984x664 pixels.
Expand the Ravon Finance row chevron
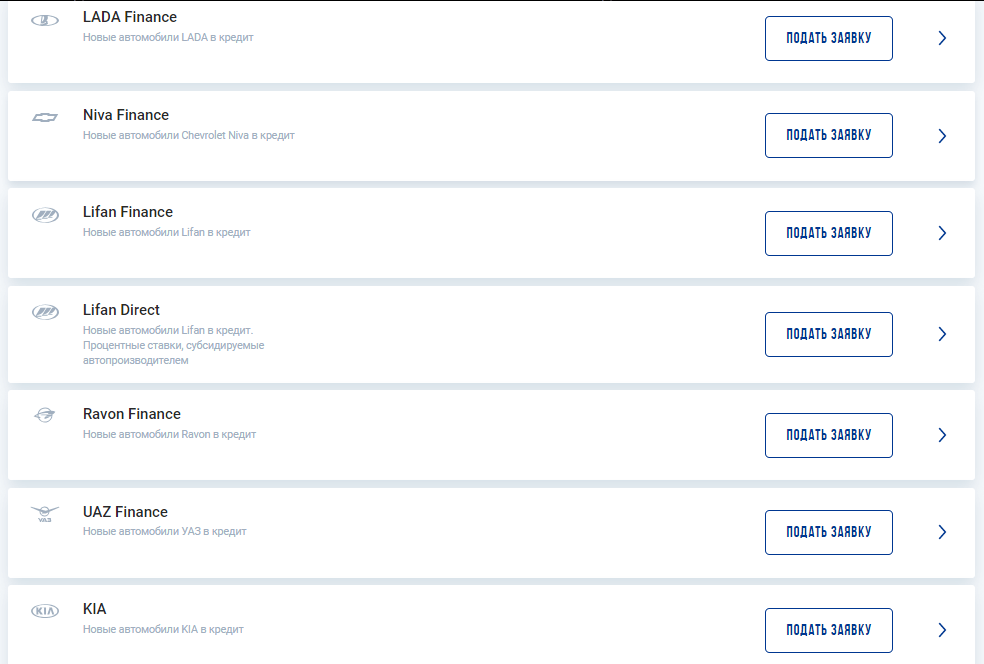pos(942,435)
